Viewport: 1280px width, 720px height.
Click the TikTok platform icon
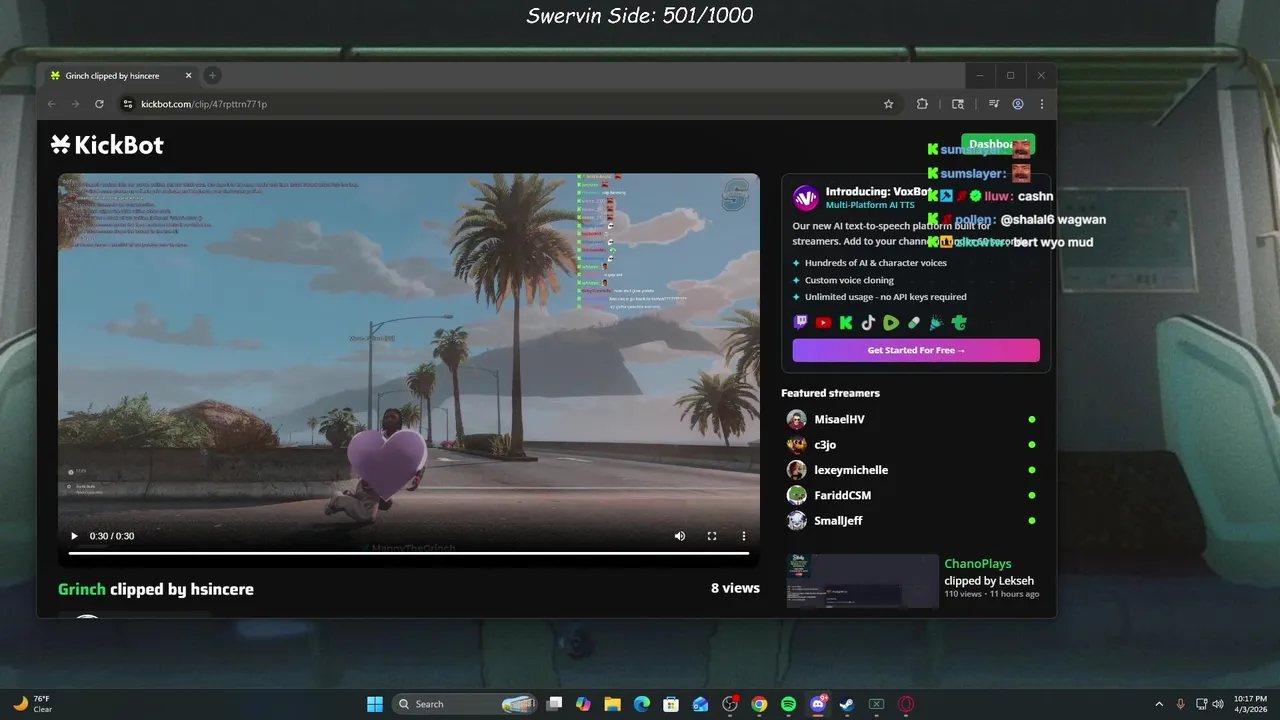(868, 323)
